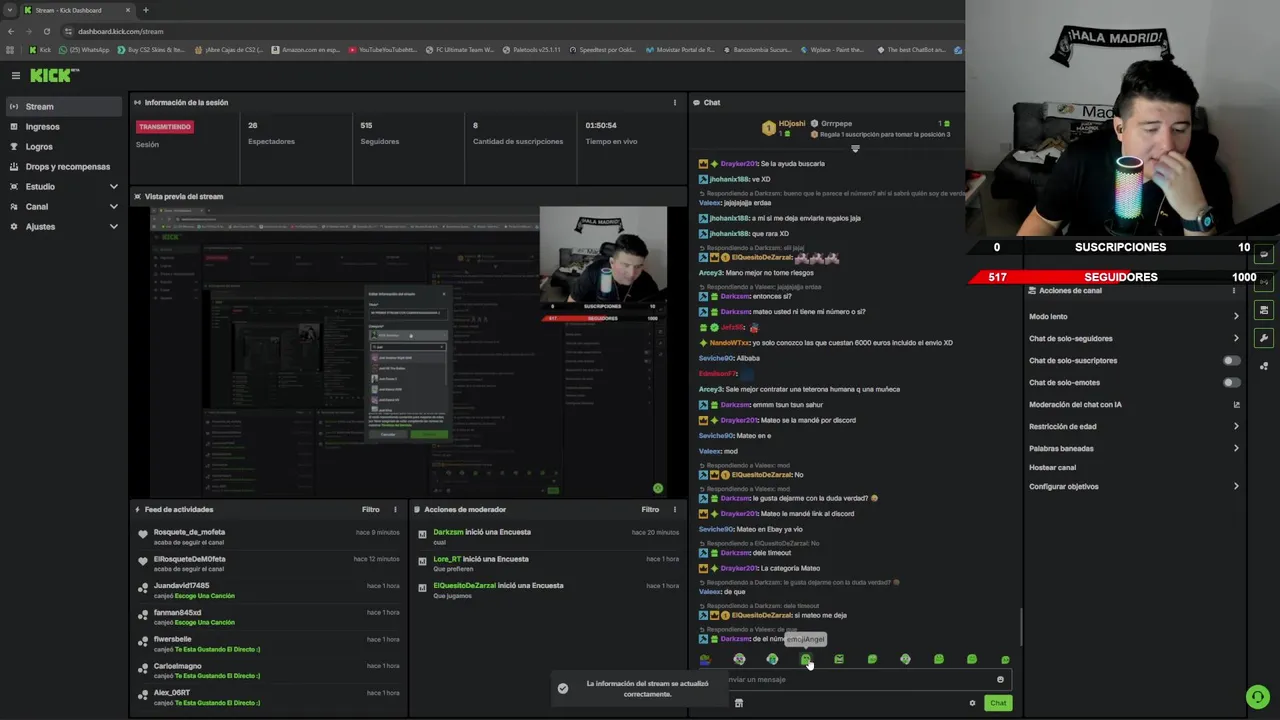Open Moderación del chat con IA
The image size is (1280, 720).
click(x=1134, y=405)
